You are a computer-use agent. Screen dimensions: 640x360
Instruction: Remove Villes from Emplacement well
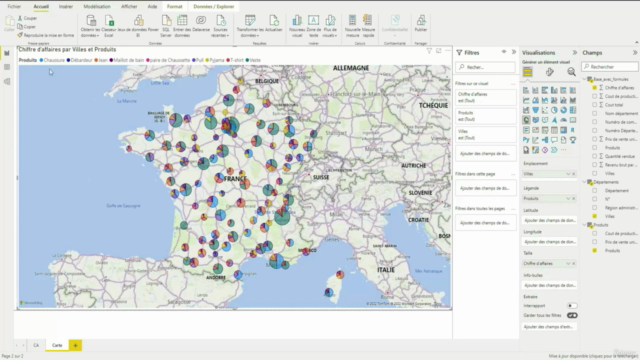pyautogui.click(x=573, y=174)
